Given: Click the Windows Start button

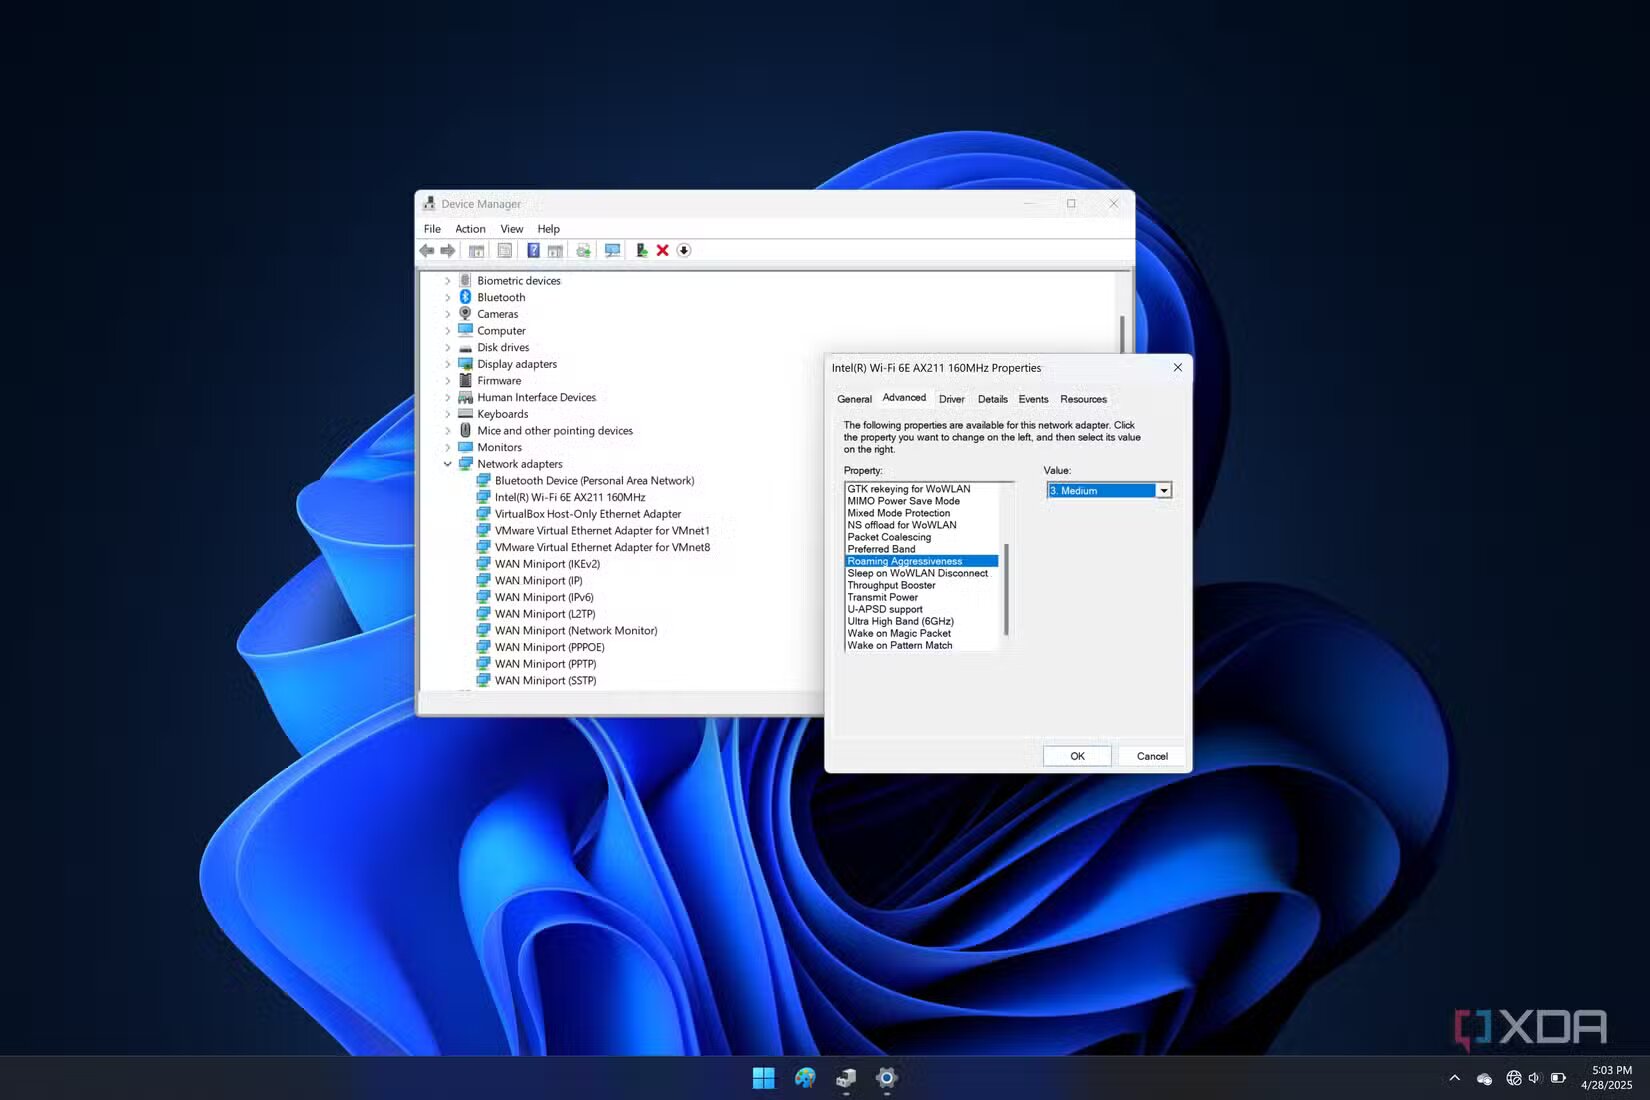Looking at the screenshot, I should pos(763,1077).
